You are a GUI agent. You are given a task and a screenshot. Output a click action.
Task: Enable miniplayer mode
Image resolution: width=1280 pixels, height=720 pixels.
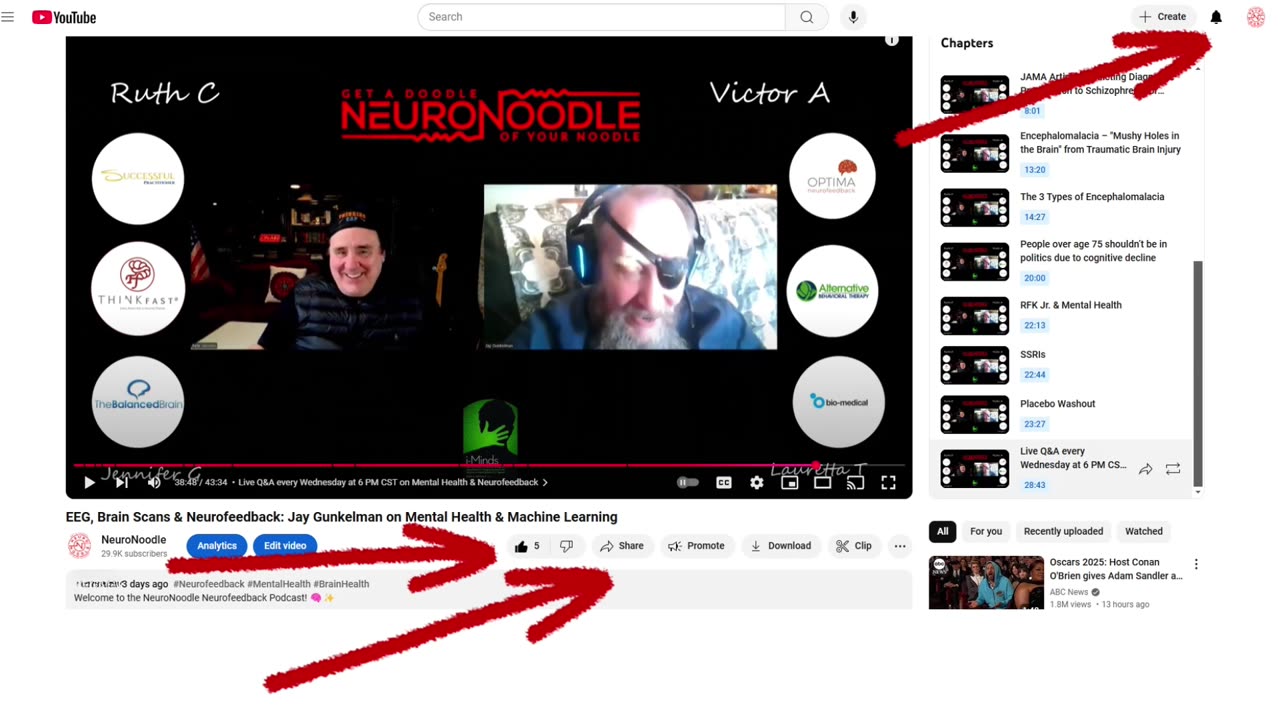tap(790, 482)
